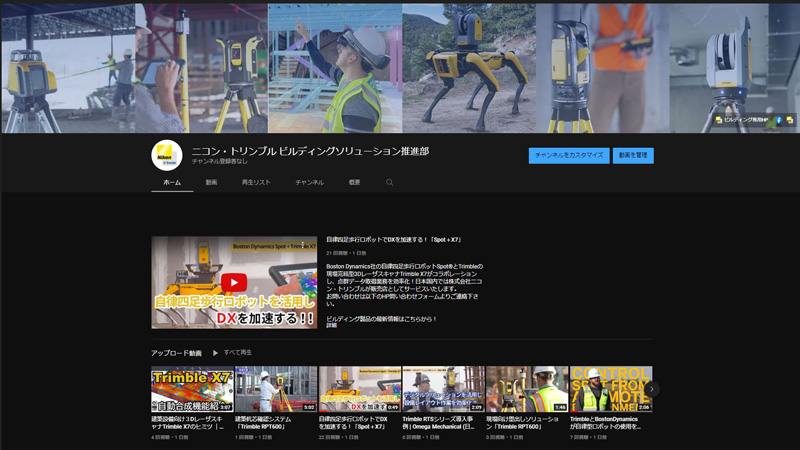Click the channel avatar Nikon Trimble logo
This screenshot has height=450, width=800.
click(x=167, y=155)
